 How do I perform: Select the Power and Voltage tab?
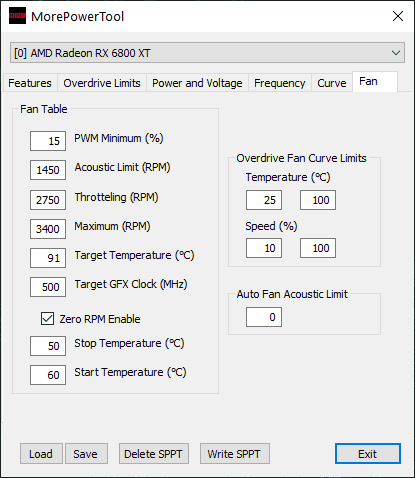coord(197,83)
